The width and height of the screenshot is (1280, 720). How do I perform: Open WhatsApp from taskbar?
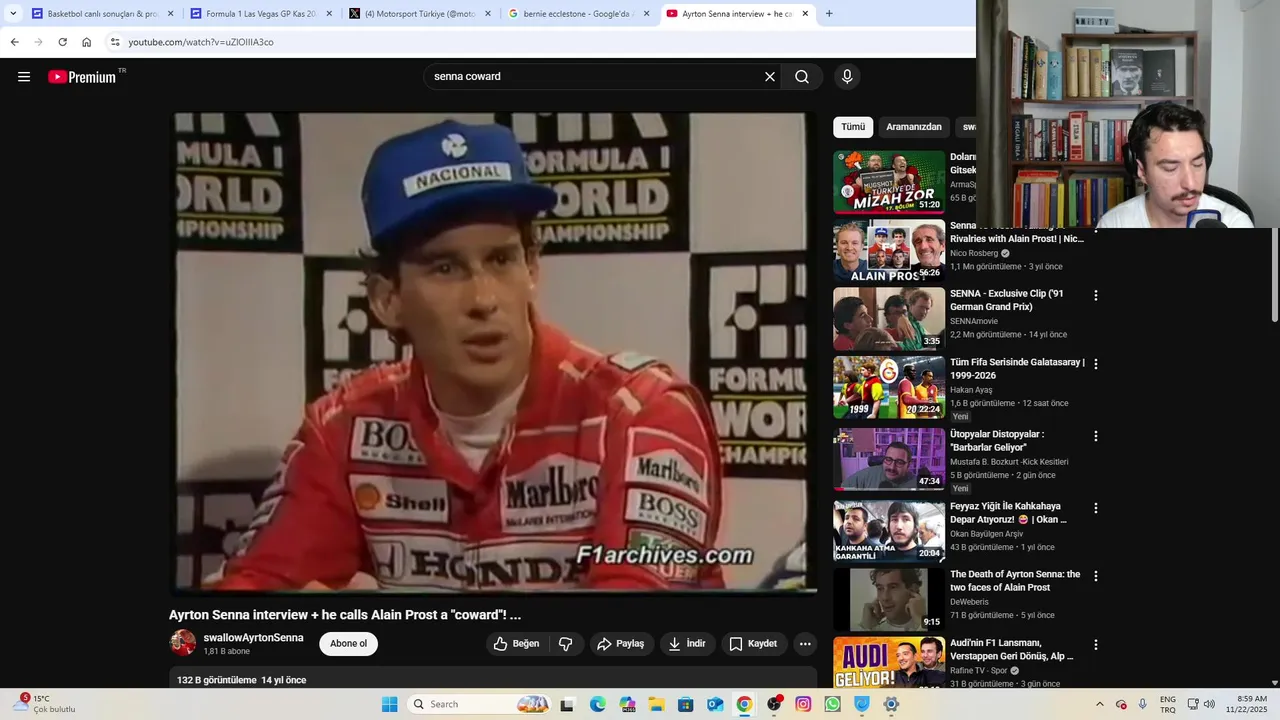[x=832, y=704]
